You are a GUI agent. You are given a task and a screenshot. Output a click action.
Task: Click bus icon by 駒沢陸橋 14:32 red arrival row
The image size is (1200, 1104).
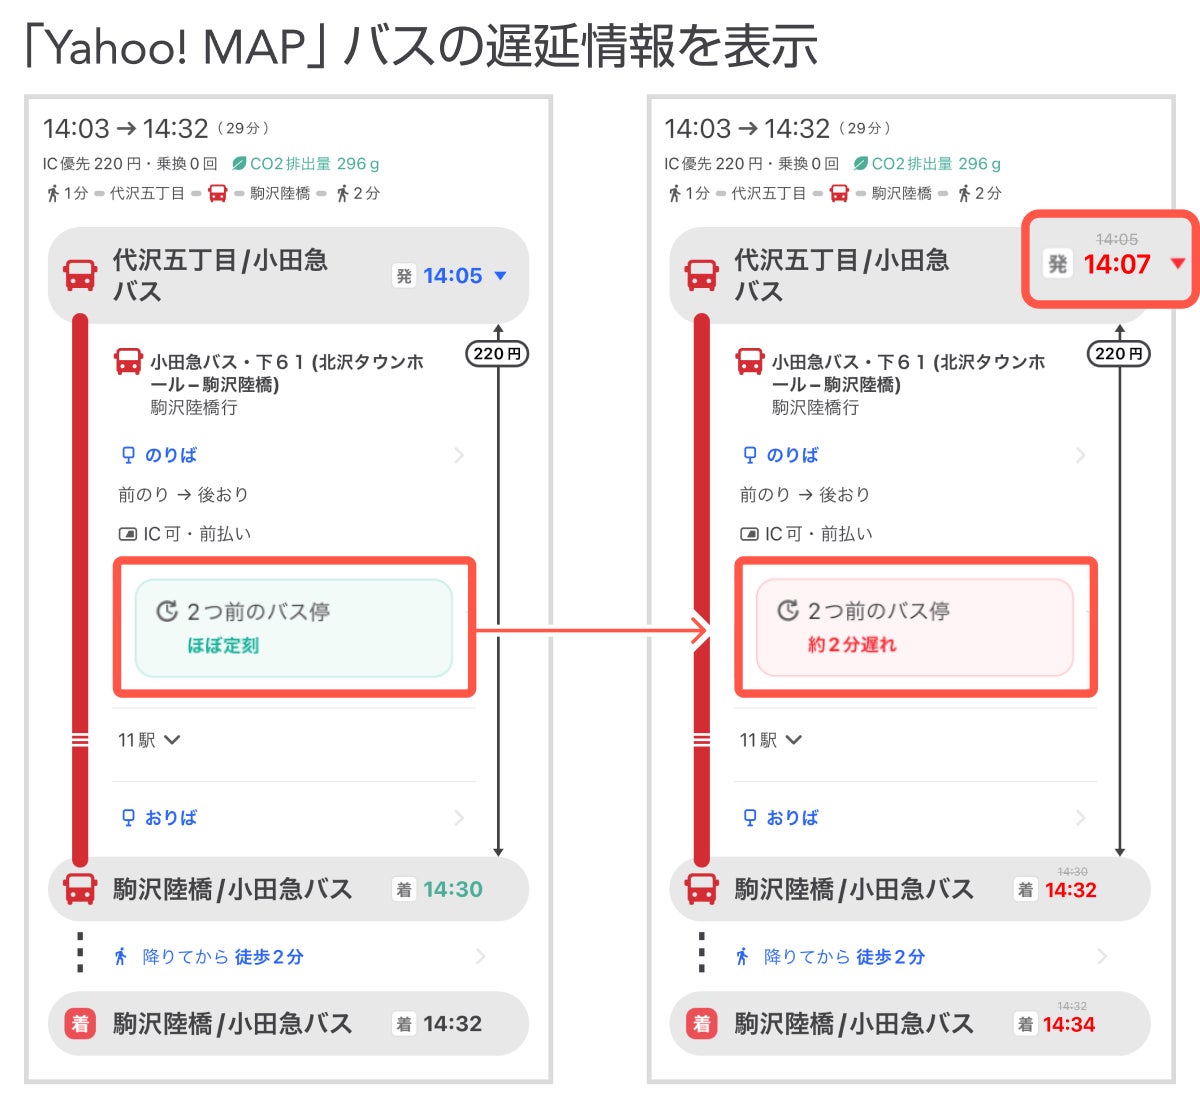[x=702, y=889]
